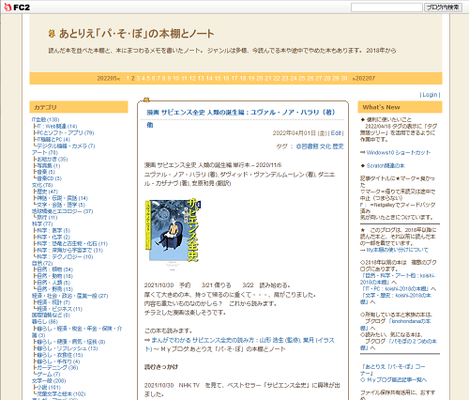Open category 科学 (77)
The image size is (469, 400).
(x=42, y=224)
